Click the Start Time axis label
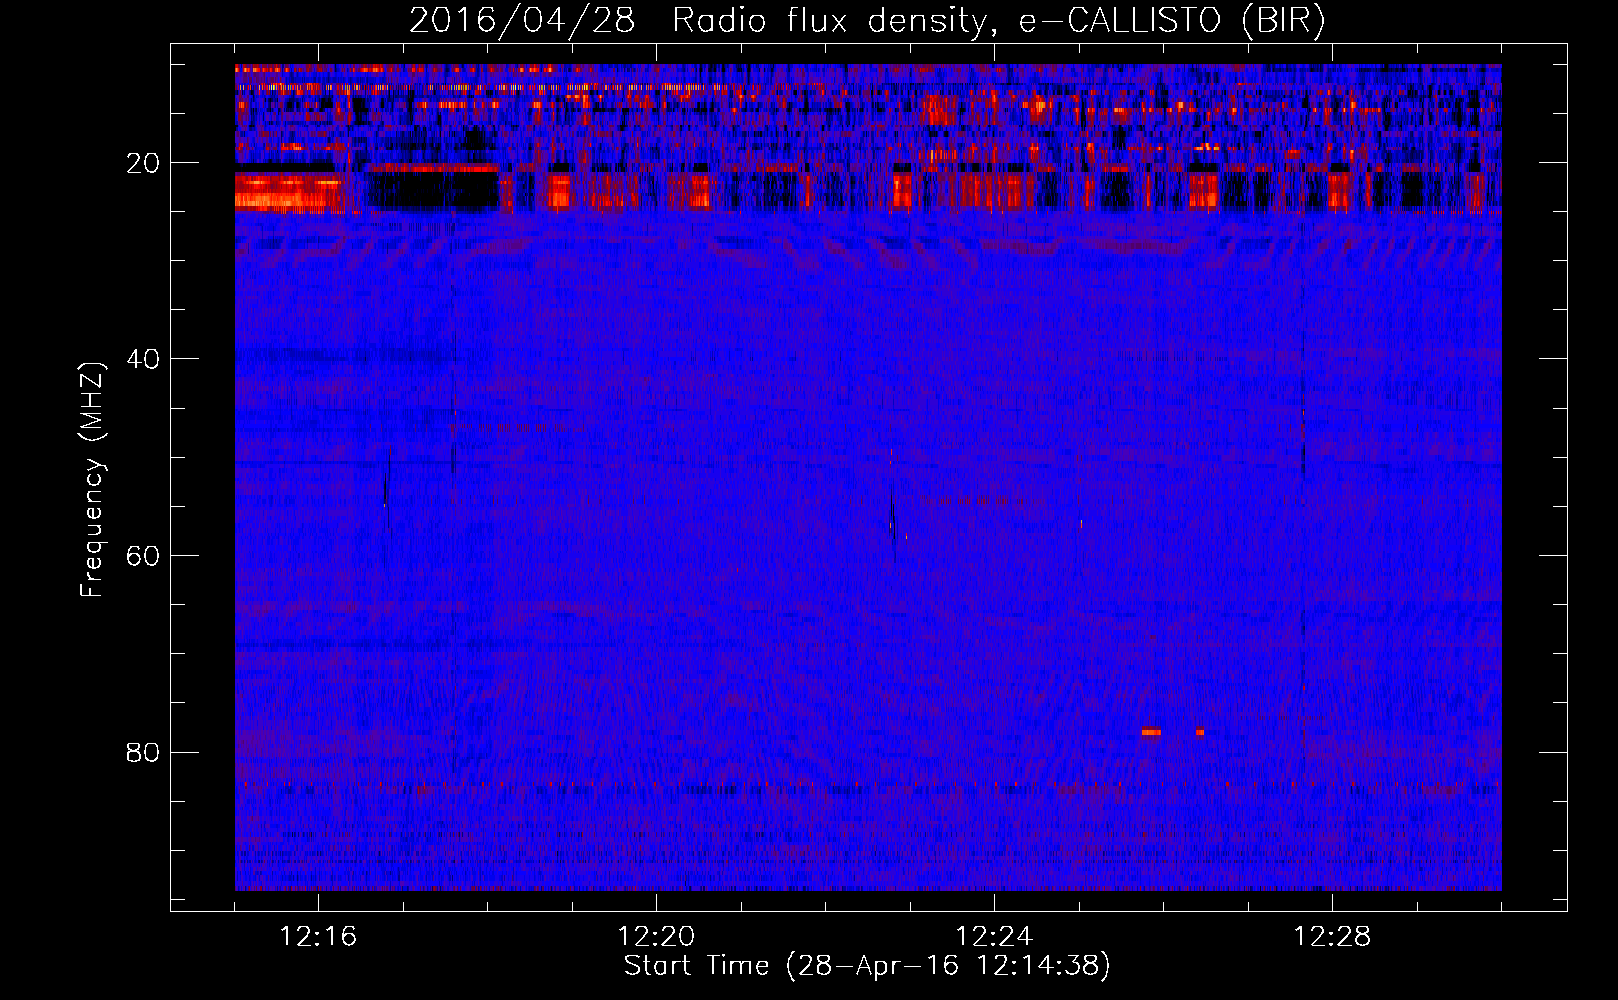 867,966
